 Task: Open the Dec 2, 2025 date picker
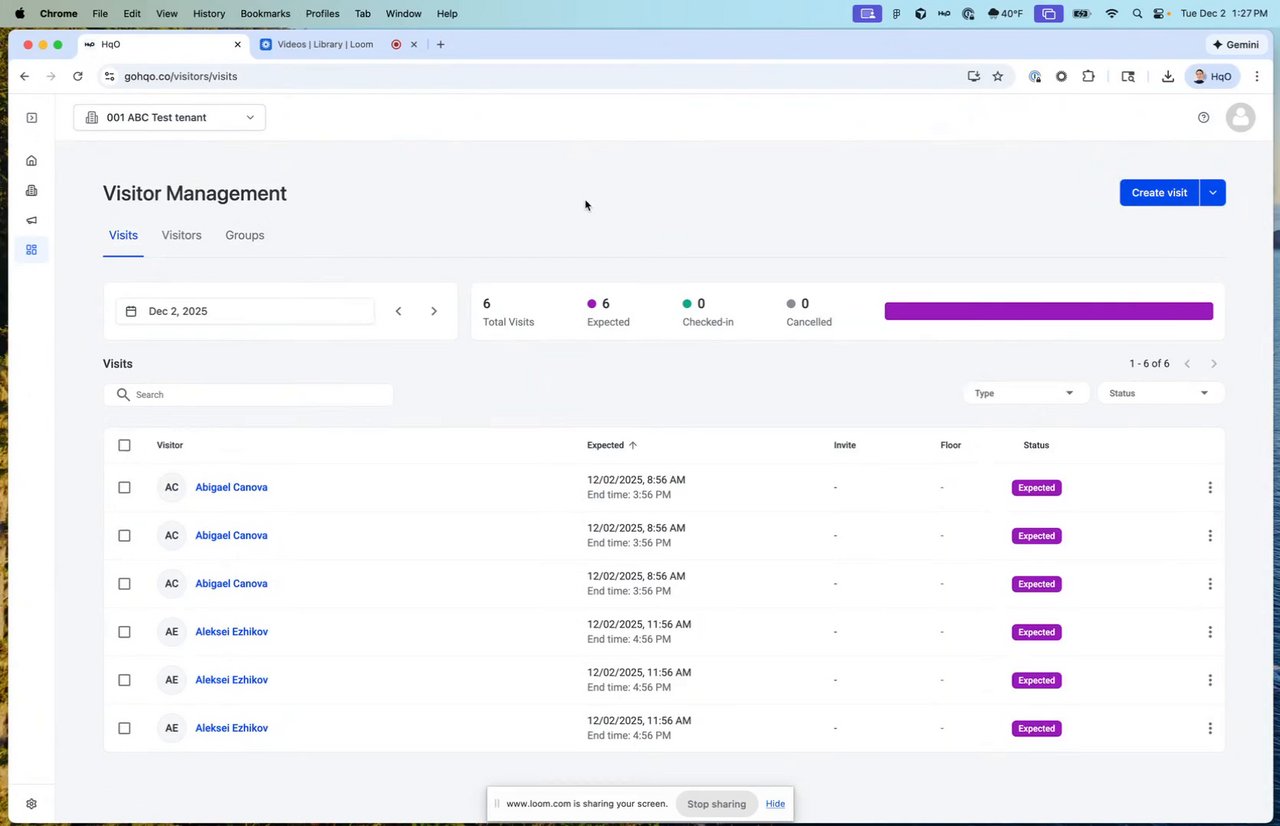[x=245, y=311]
